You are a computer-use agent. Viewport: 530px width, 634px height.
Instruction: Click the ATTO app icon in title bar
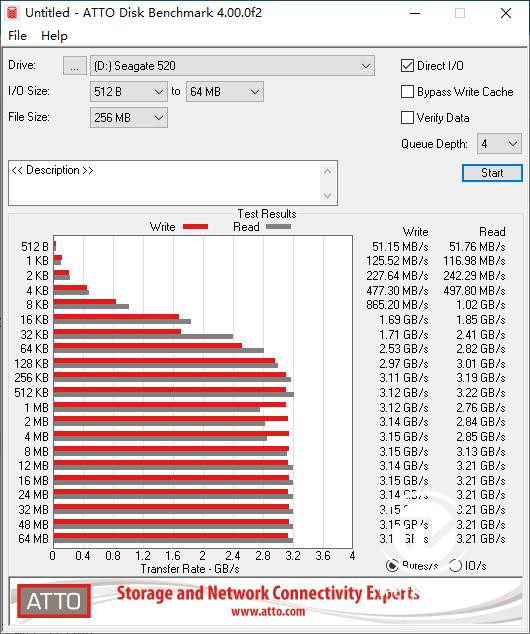click(x=13, y=13)
